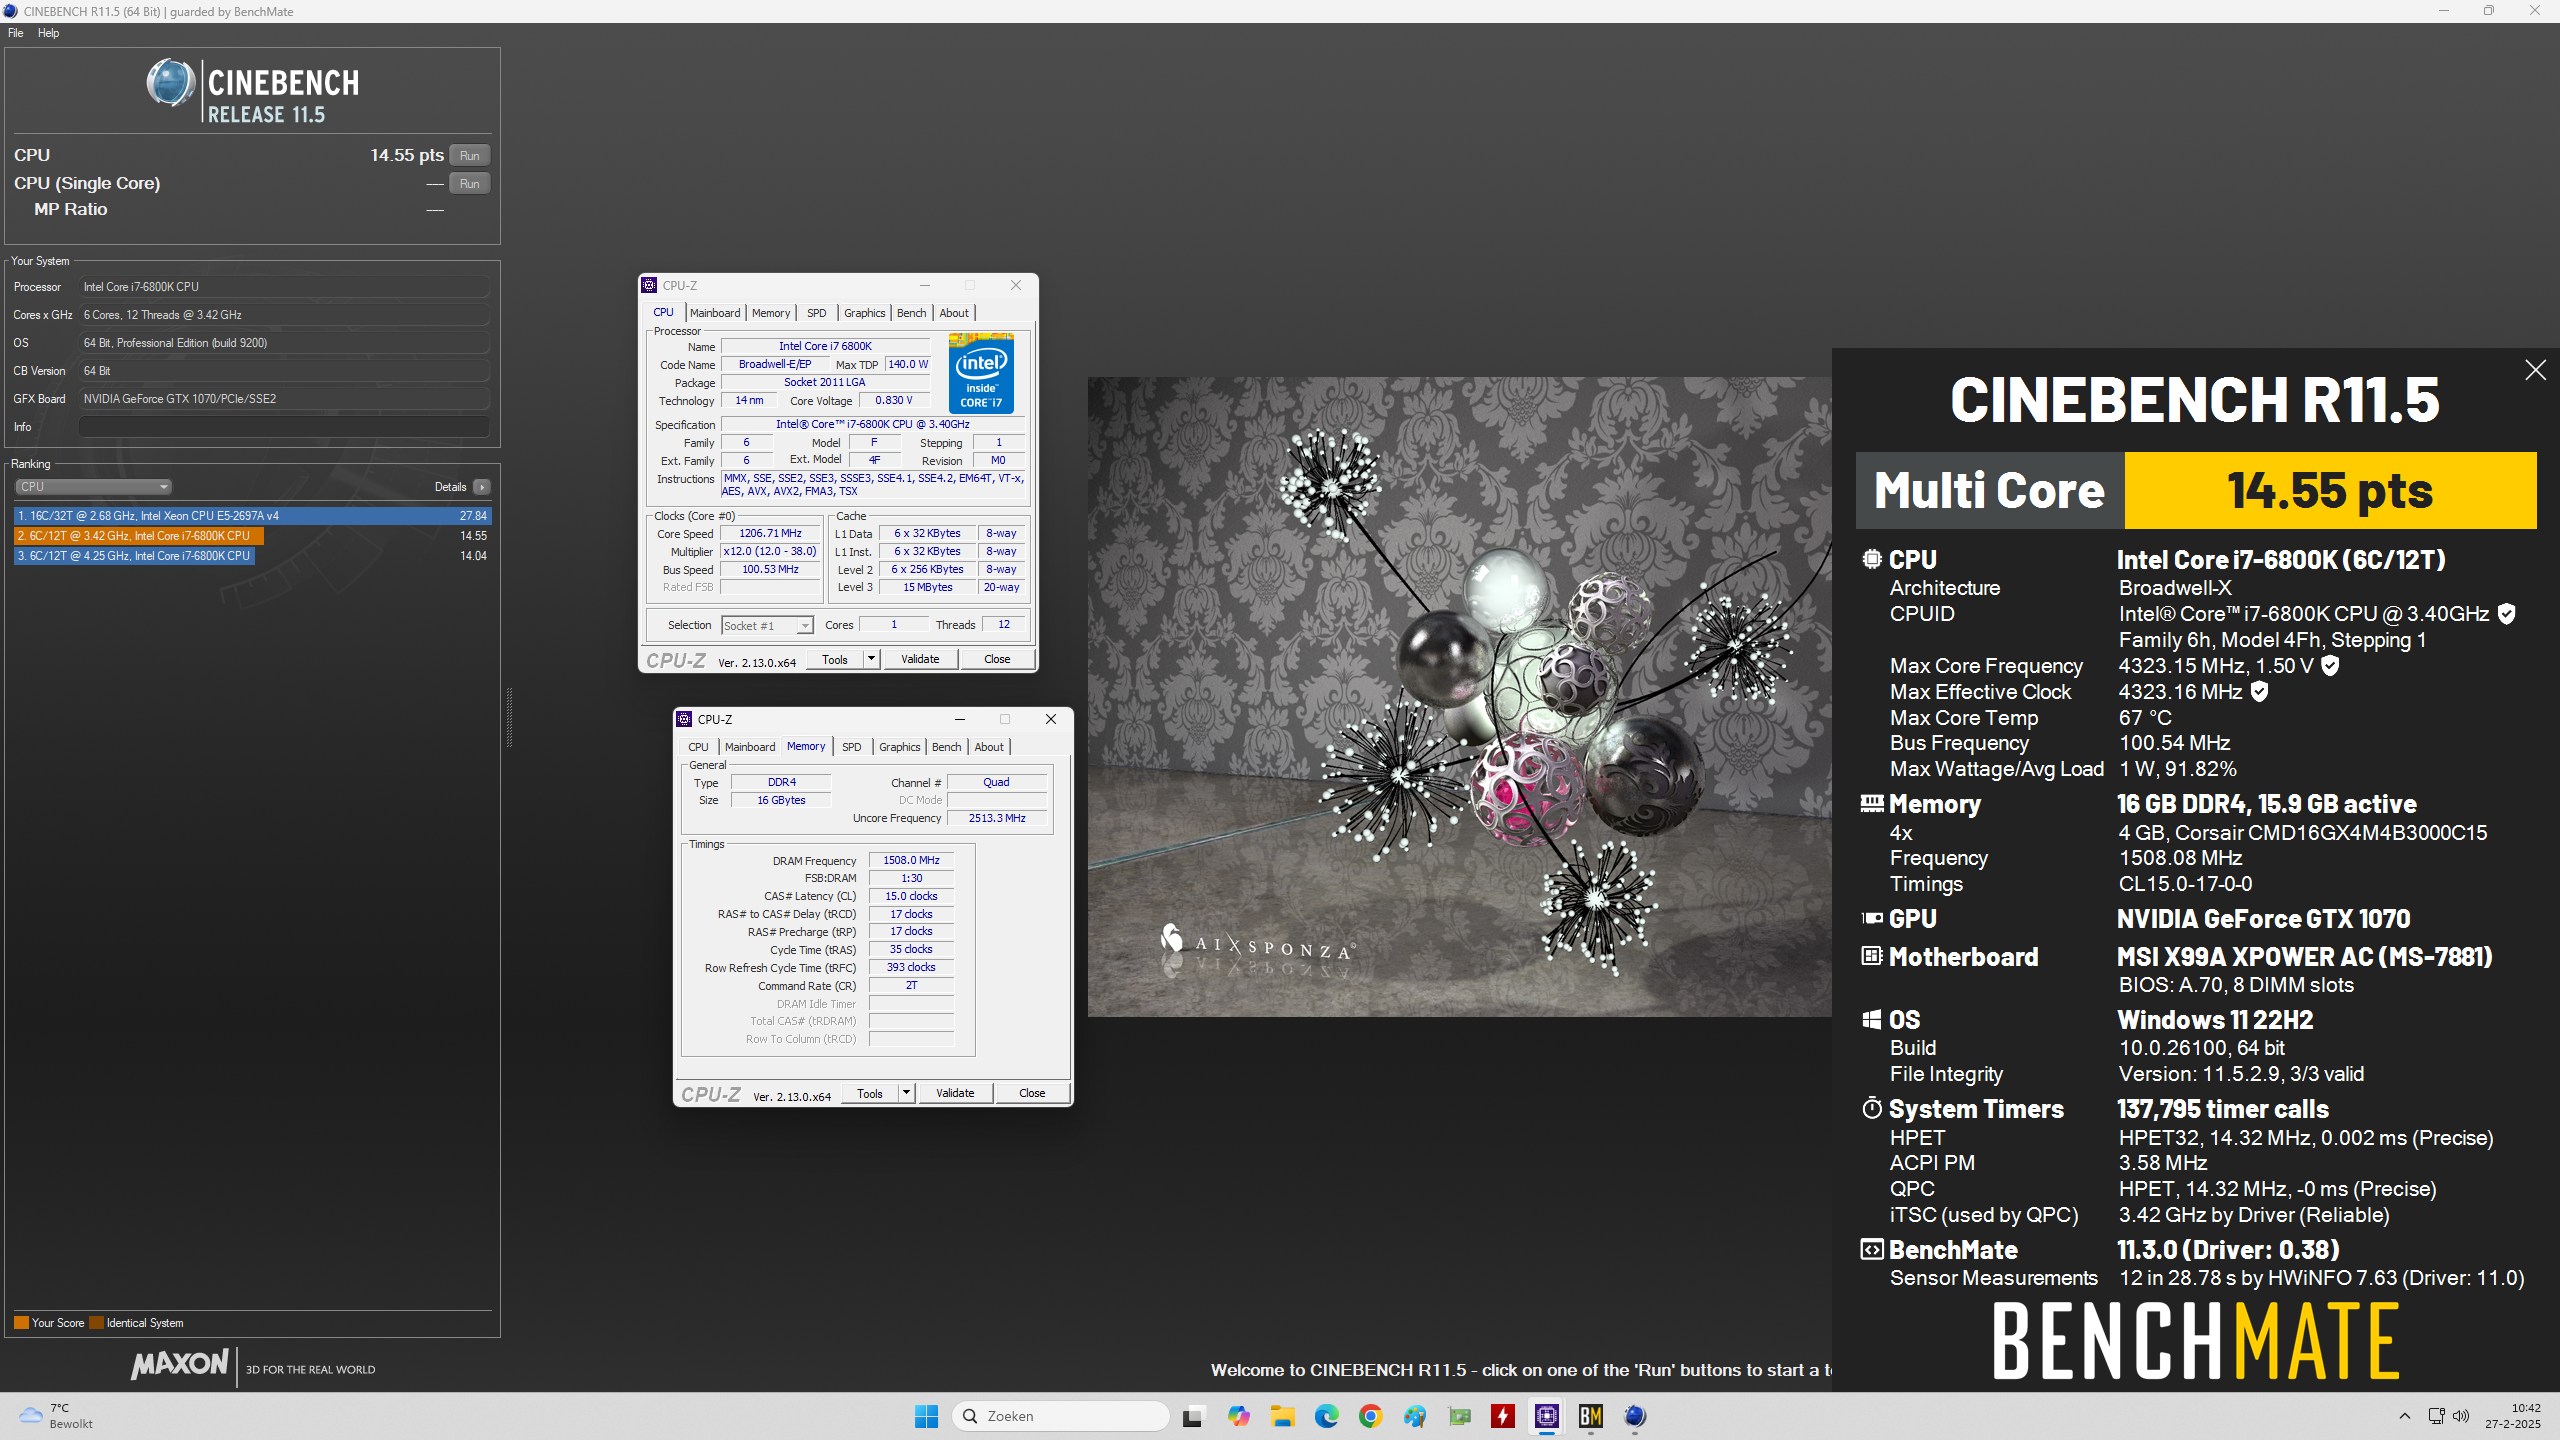Screen dimensions: 2560x1440
Task: Click the 14.55 pts Multi Core score
Action: click(2330, 490)
